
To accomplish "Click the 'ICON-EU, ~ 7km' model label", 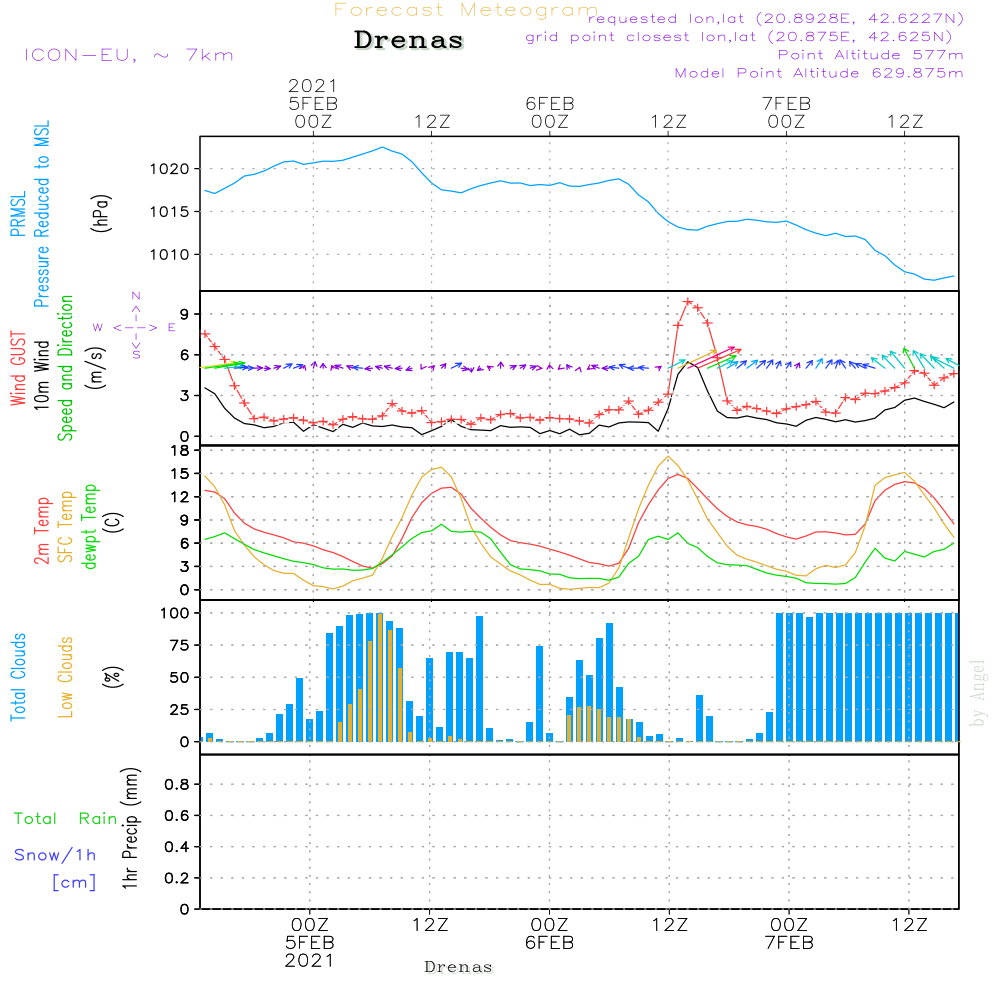I will [x=129, y=55].
